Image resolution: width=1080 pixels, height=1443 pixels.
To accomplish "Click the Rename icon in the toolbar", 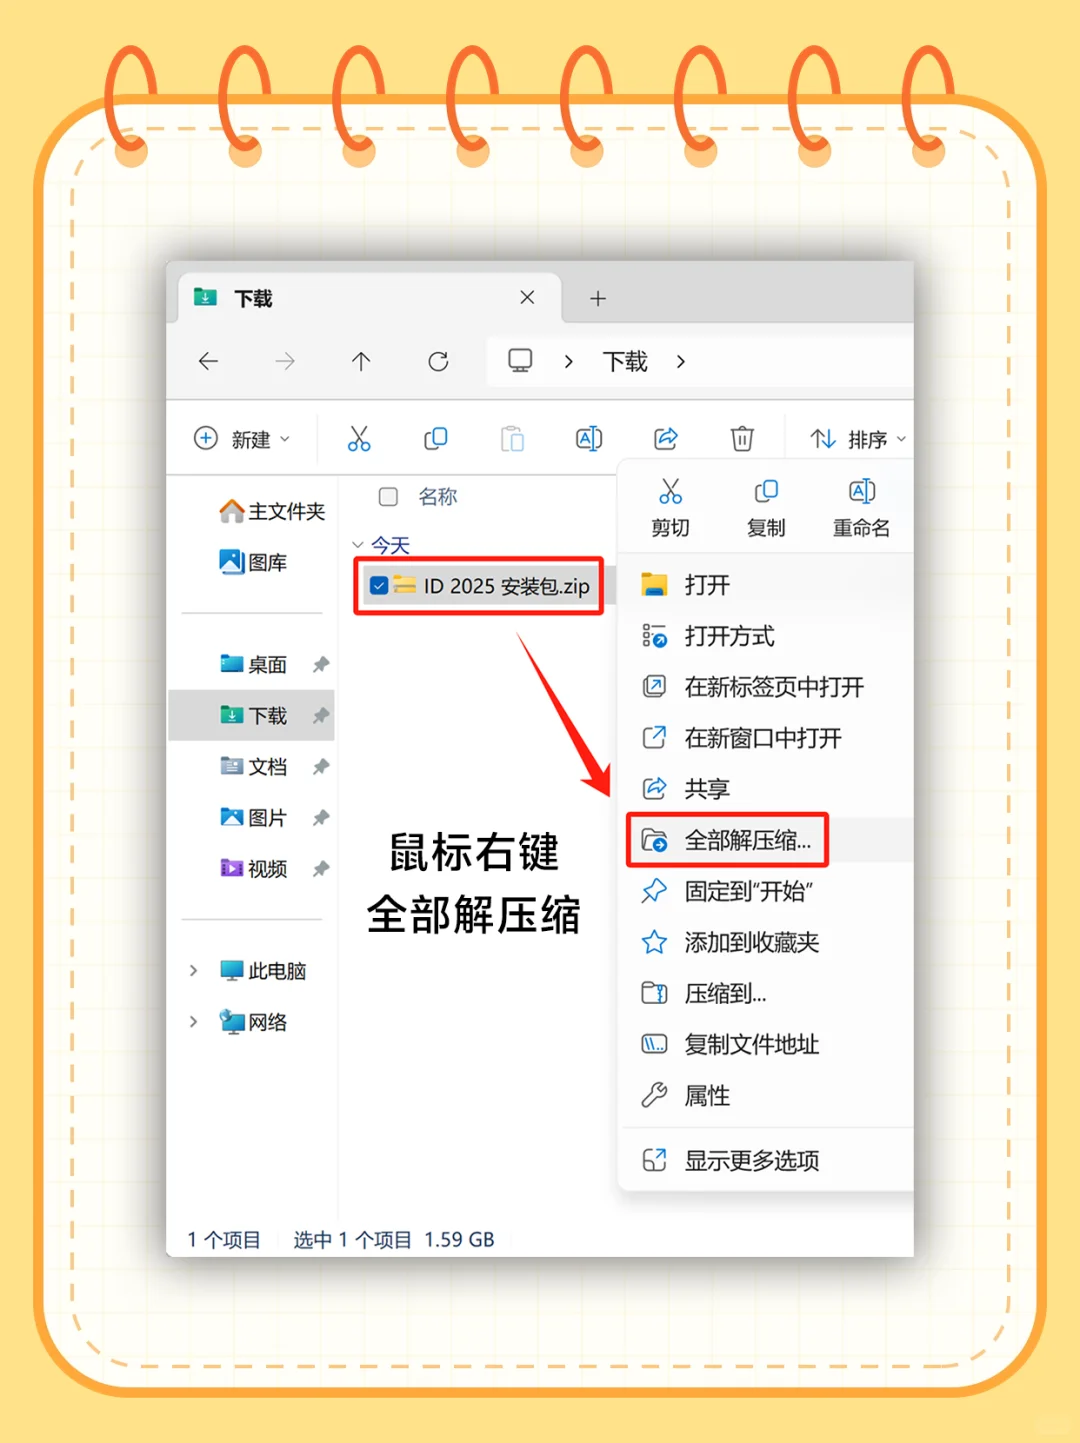I will (x=589, y=439).
